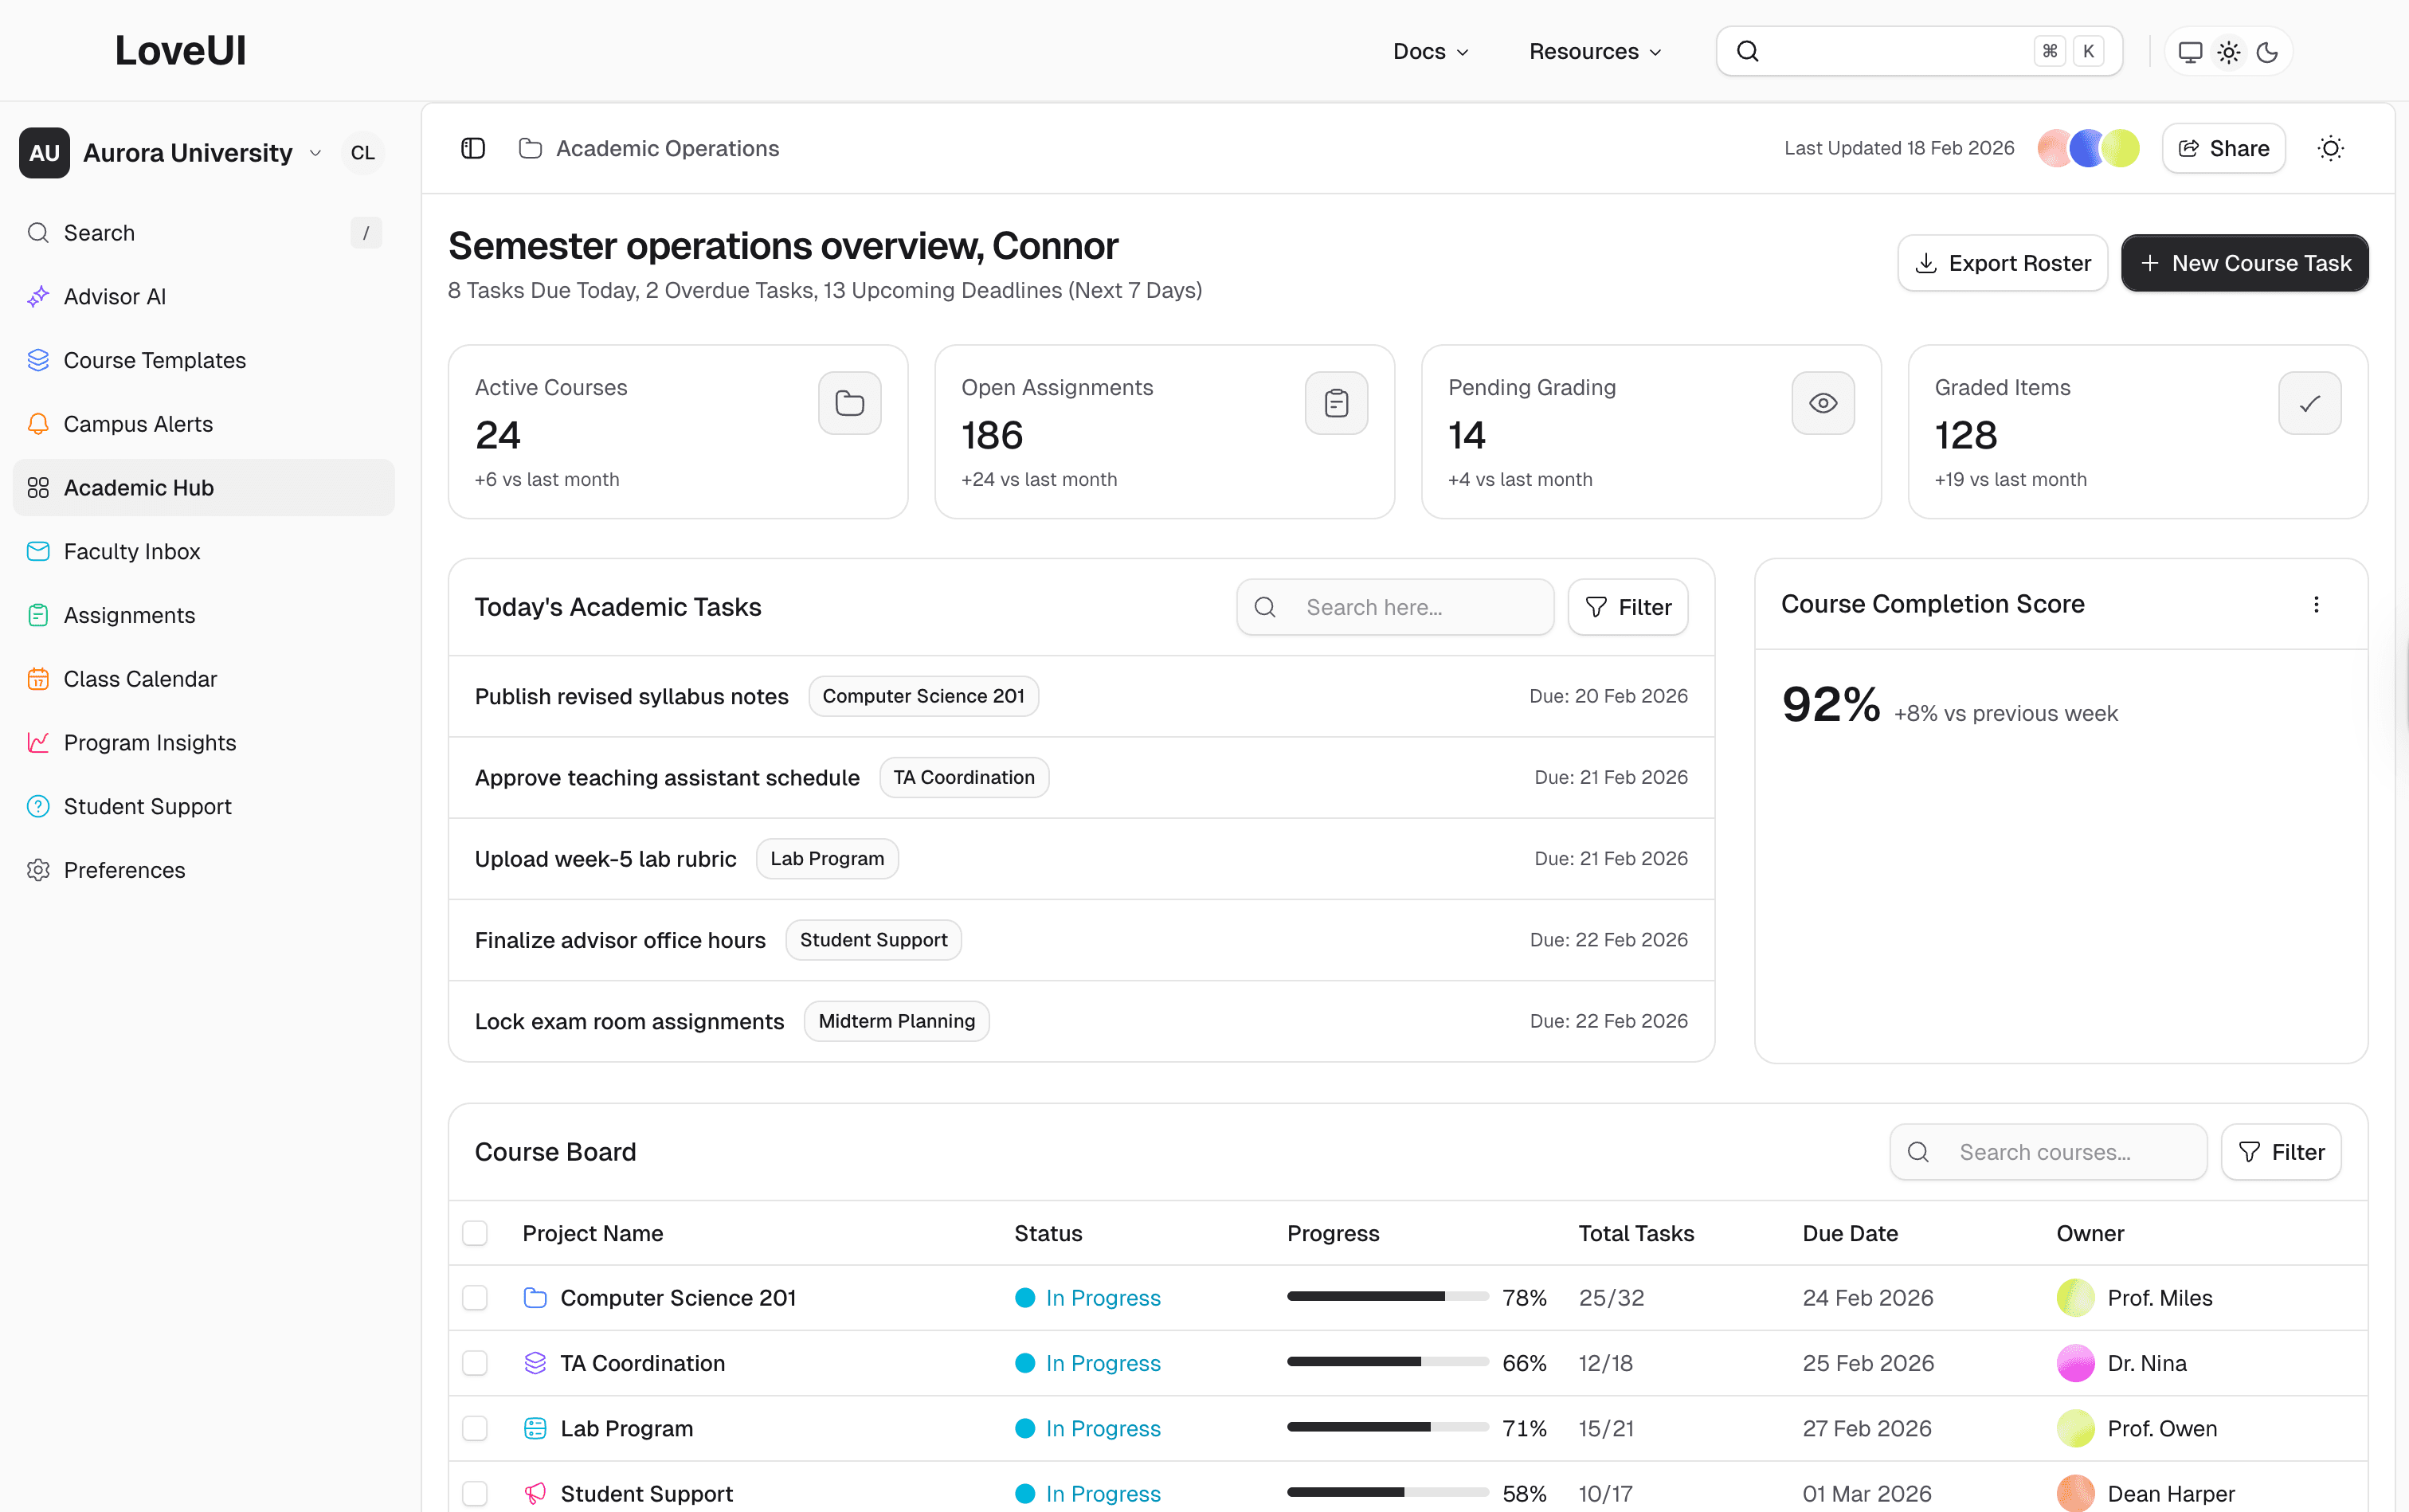Tick the Lab Program row checkbox

click(475, 1428)
